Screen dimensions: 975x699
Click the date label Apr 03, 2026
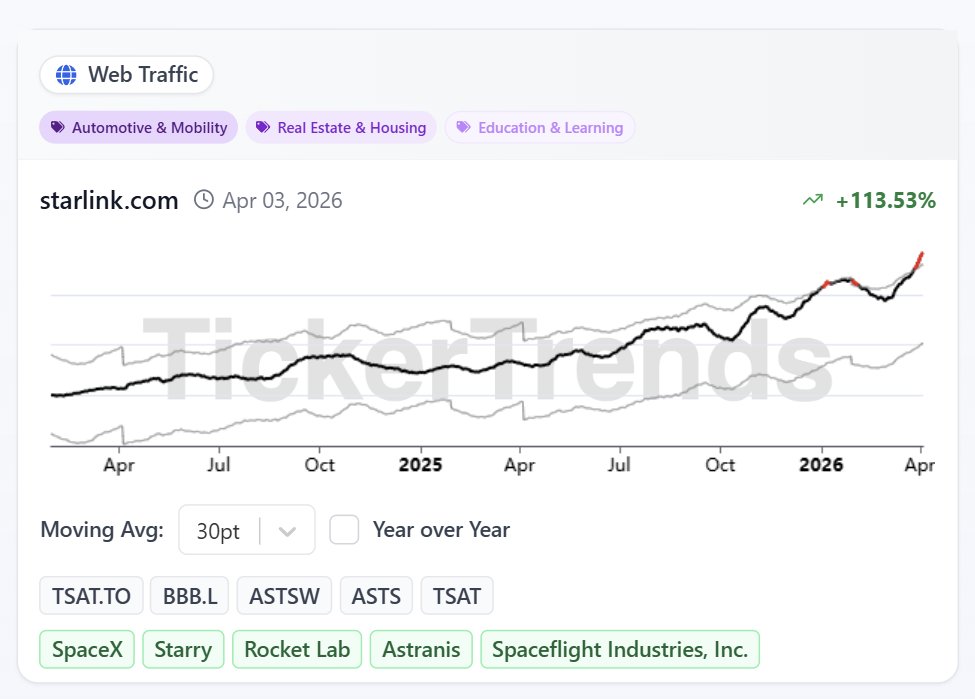click(x=284, y=200)
